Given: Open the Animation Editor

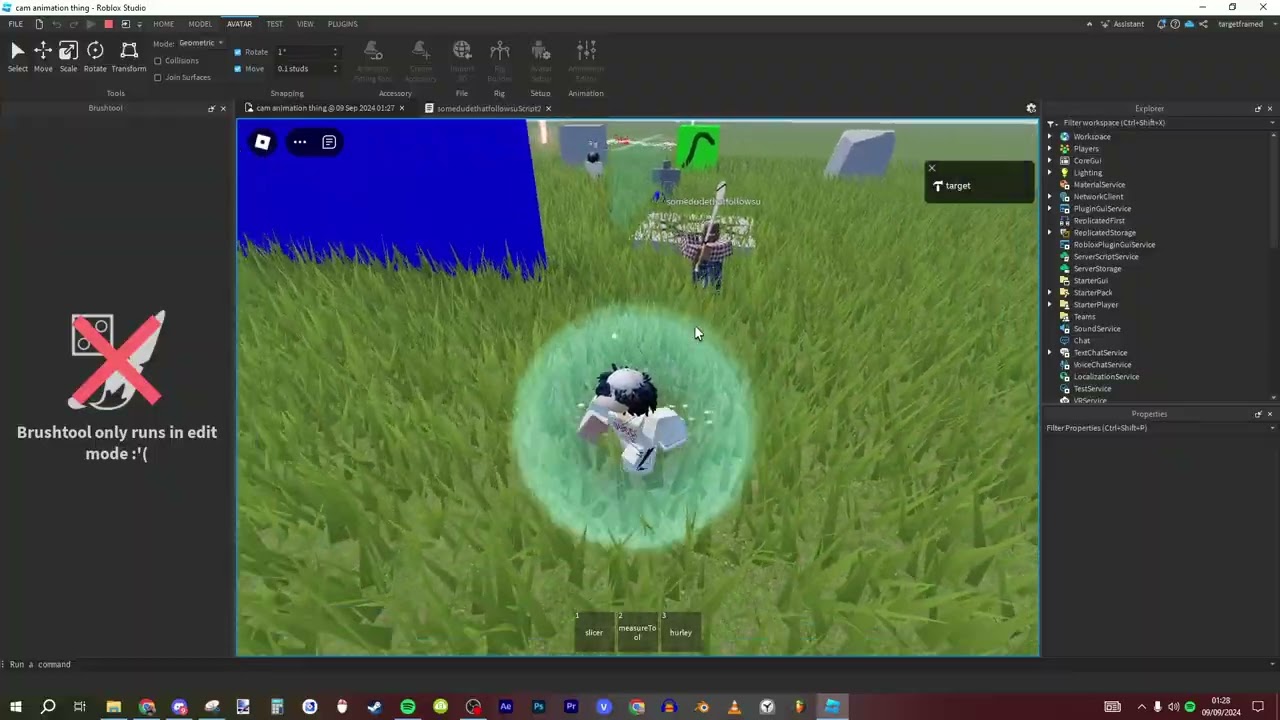Looking at the screenshot, I should [x=586, y=55].
